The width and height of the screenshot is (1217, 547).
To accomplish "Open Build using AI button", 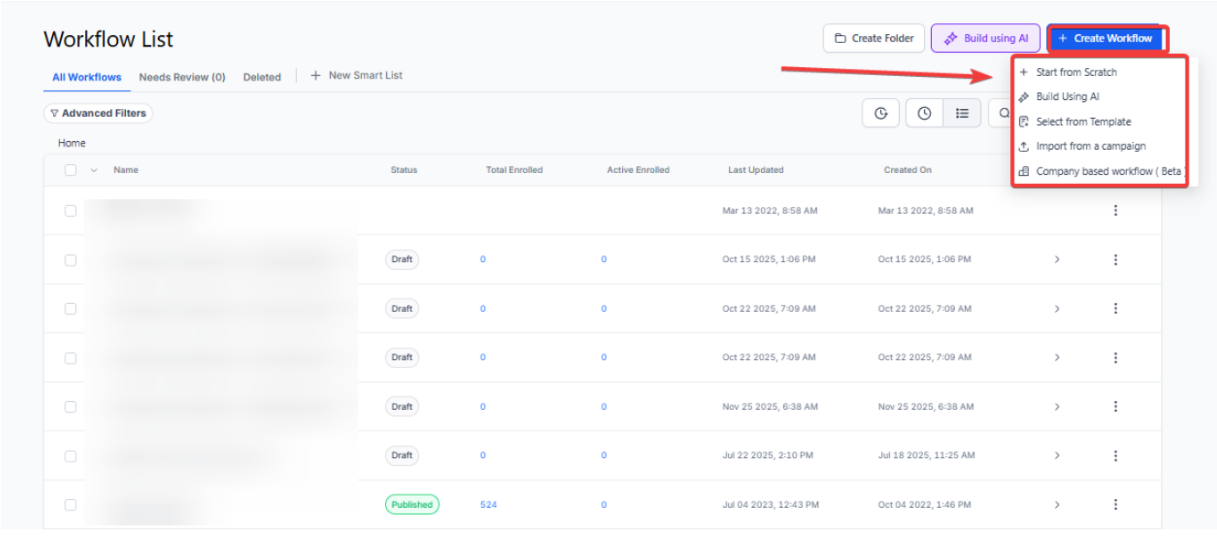I will [x=985, y=38].
